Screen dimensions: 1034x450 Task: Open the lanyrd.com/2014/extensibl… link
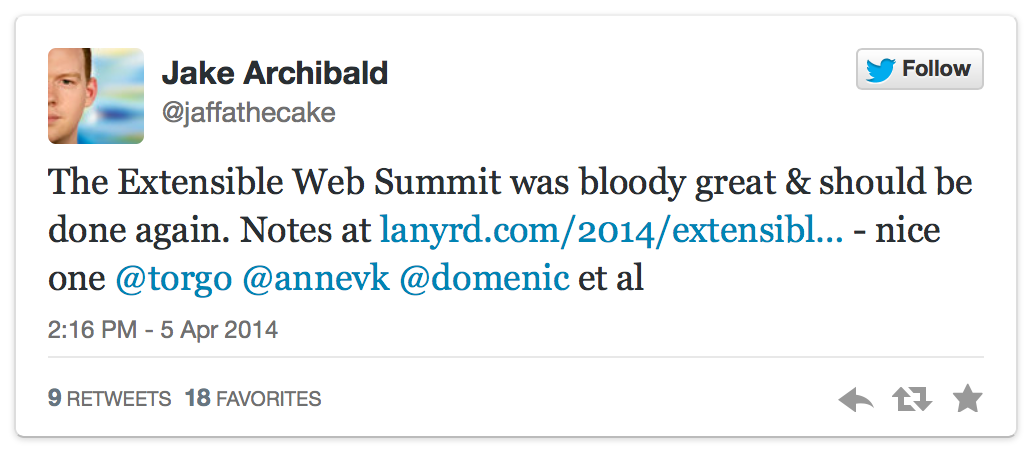tap(611, 231)
